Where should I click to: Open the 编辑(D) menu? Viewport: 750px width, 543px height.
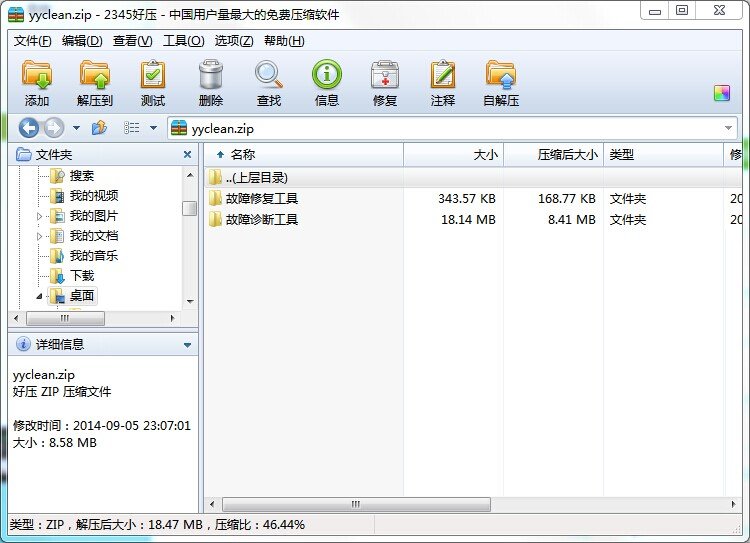click(82, 41)
